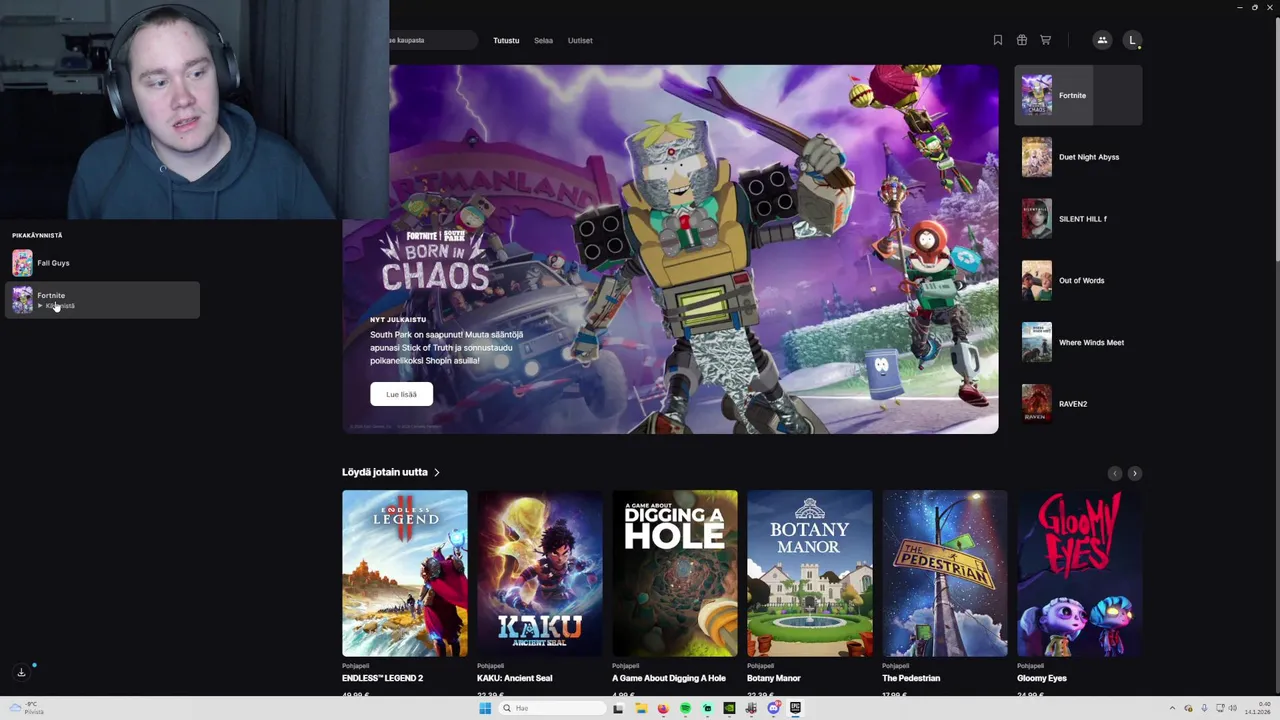
Task: Select RAVEN2 in featured list
Action: 1078,404
